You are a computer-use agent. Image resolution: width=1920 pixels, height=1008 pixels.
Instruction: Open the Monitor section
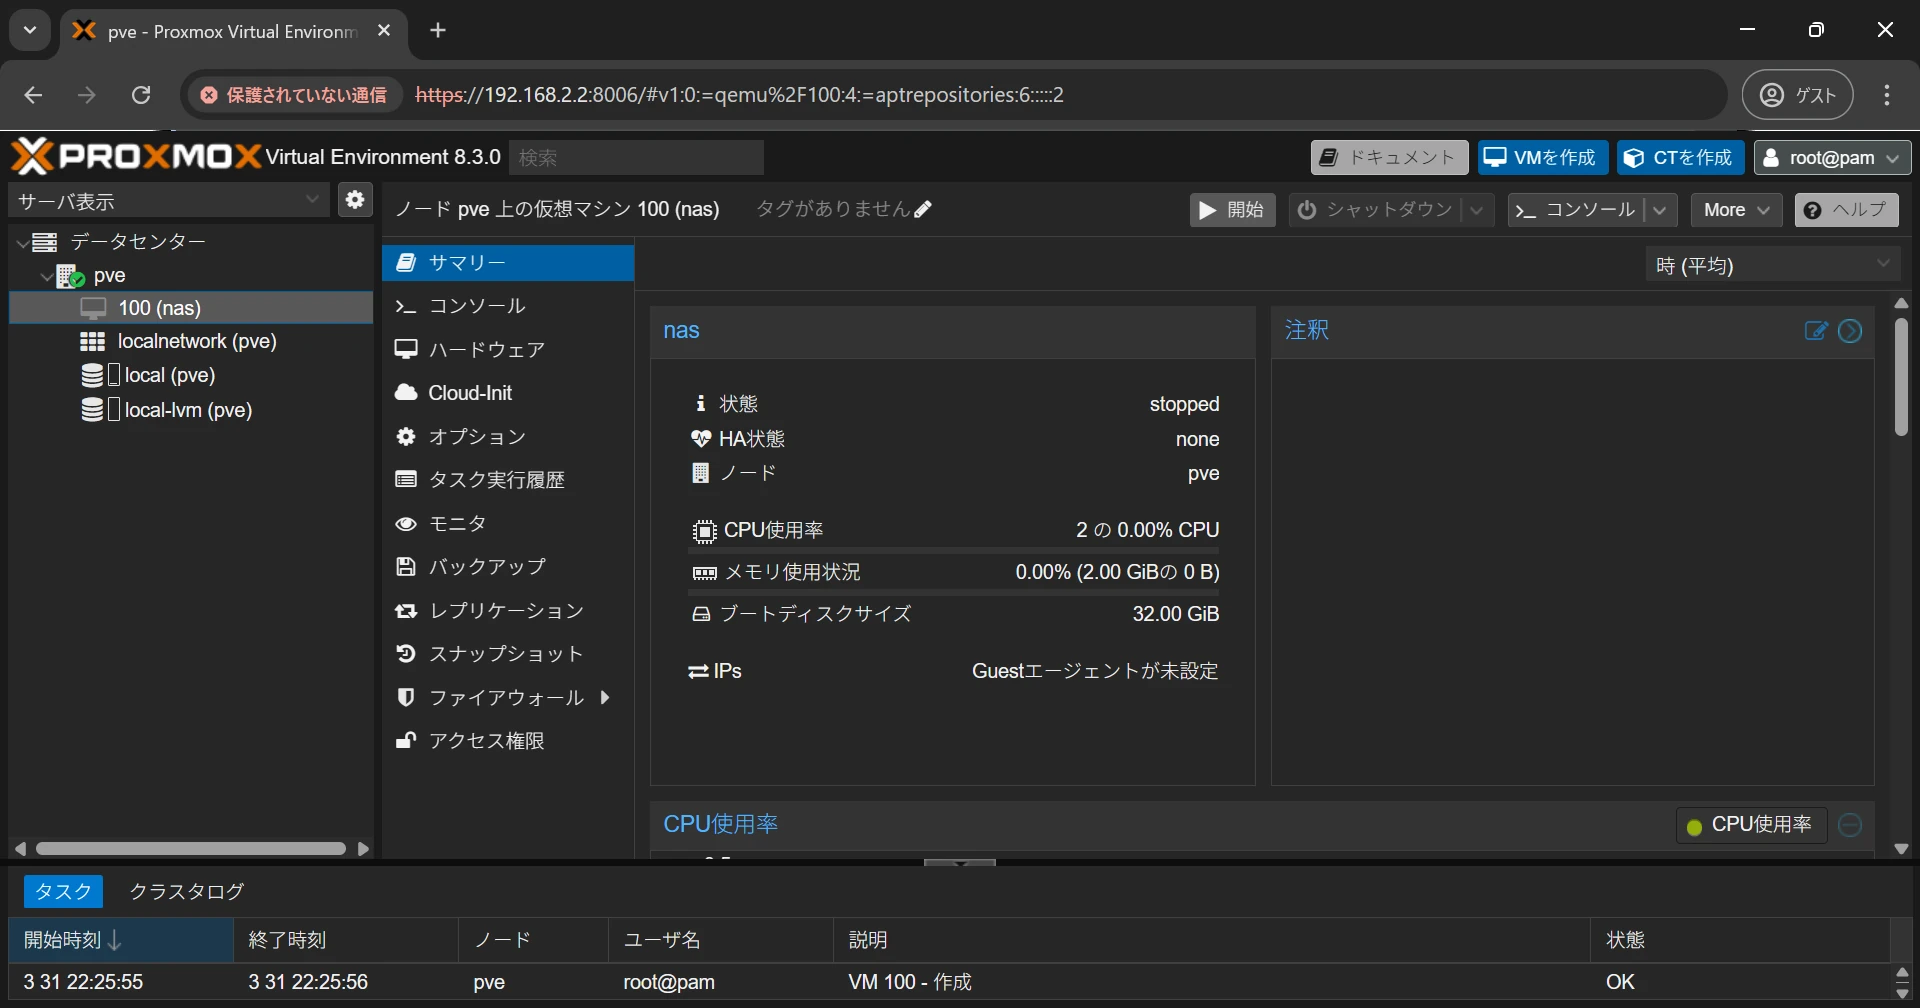tap(508, 524)
